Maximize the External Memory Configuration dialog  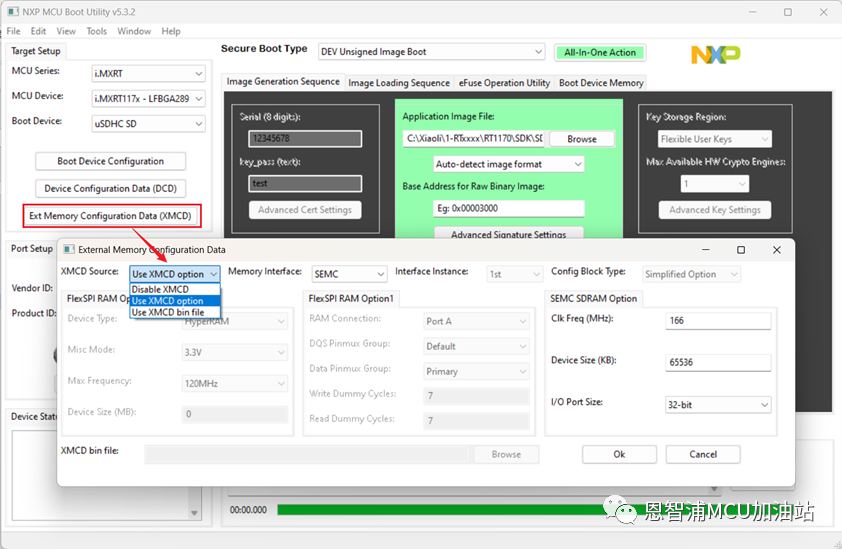pos(741,250)
